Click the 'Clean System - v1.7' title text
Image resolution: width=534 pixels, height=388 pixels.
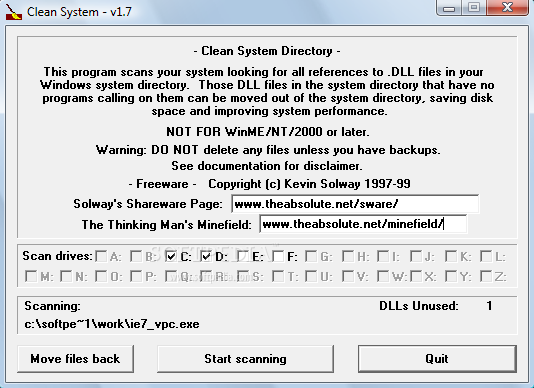pos(79,12)
